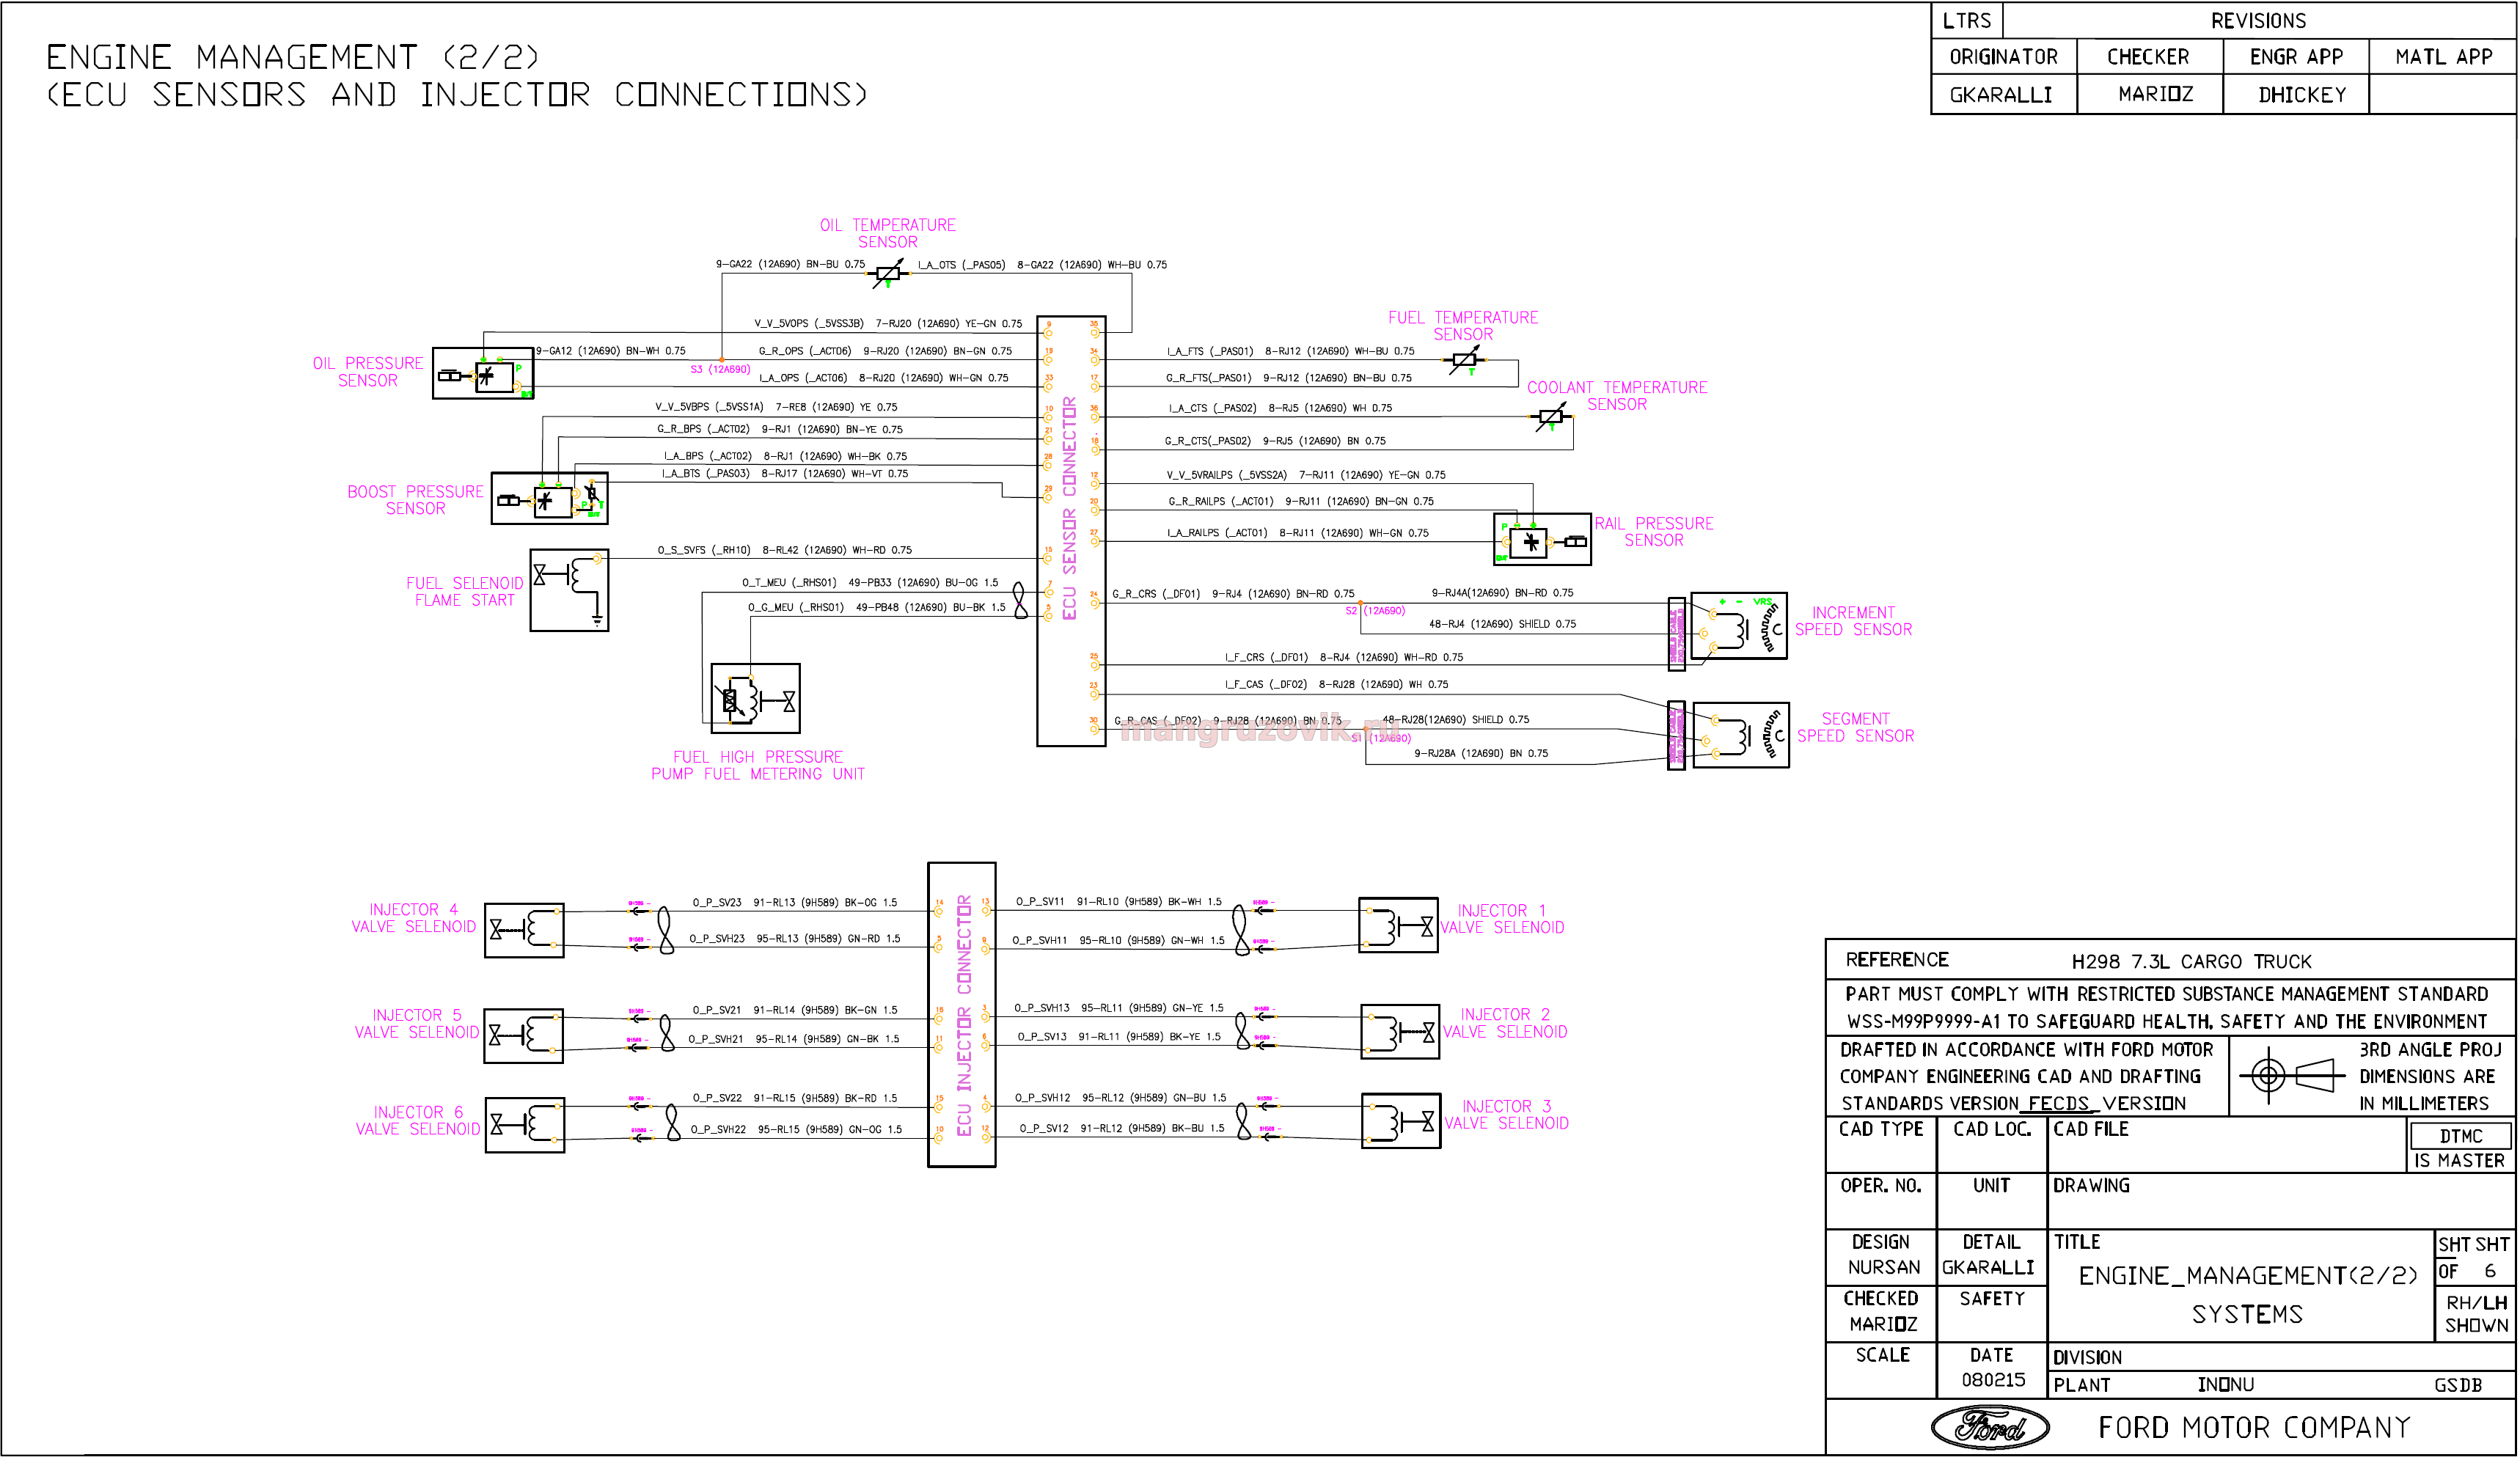Click the DTMC box in title block
Image resolution: width=2520 pixels, height=1460 pixels.
tap(2462, 1137)
